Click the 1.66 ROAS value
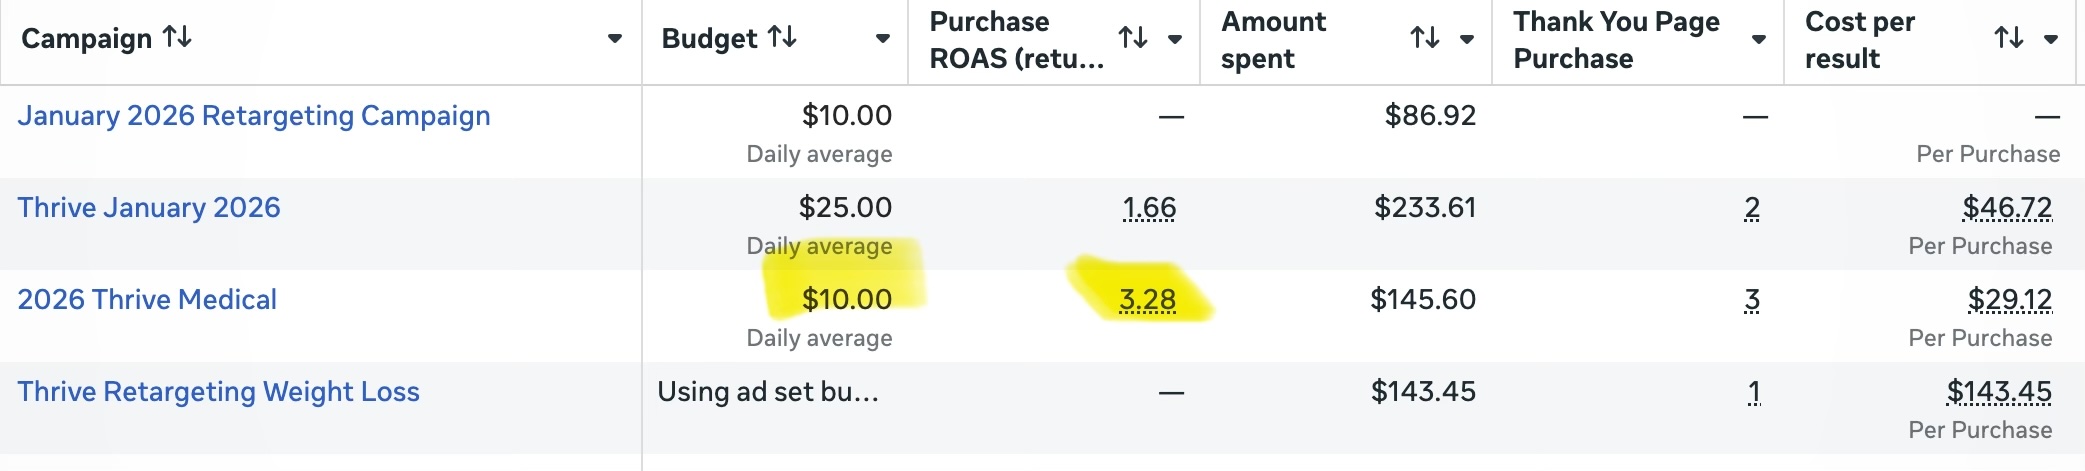Viewport: 2085px width, 471px height. tap(1149, 208)
